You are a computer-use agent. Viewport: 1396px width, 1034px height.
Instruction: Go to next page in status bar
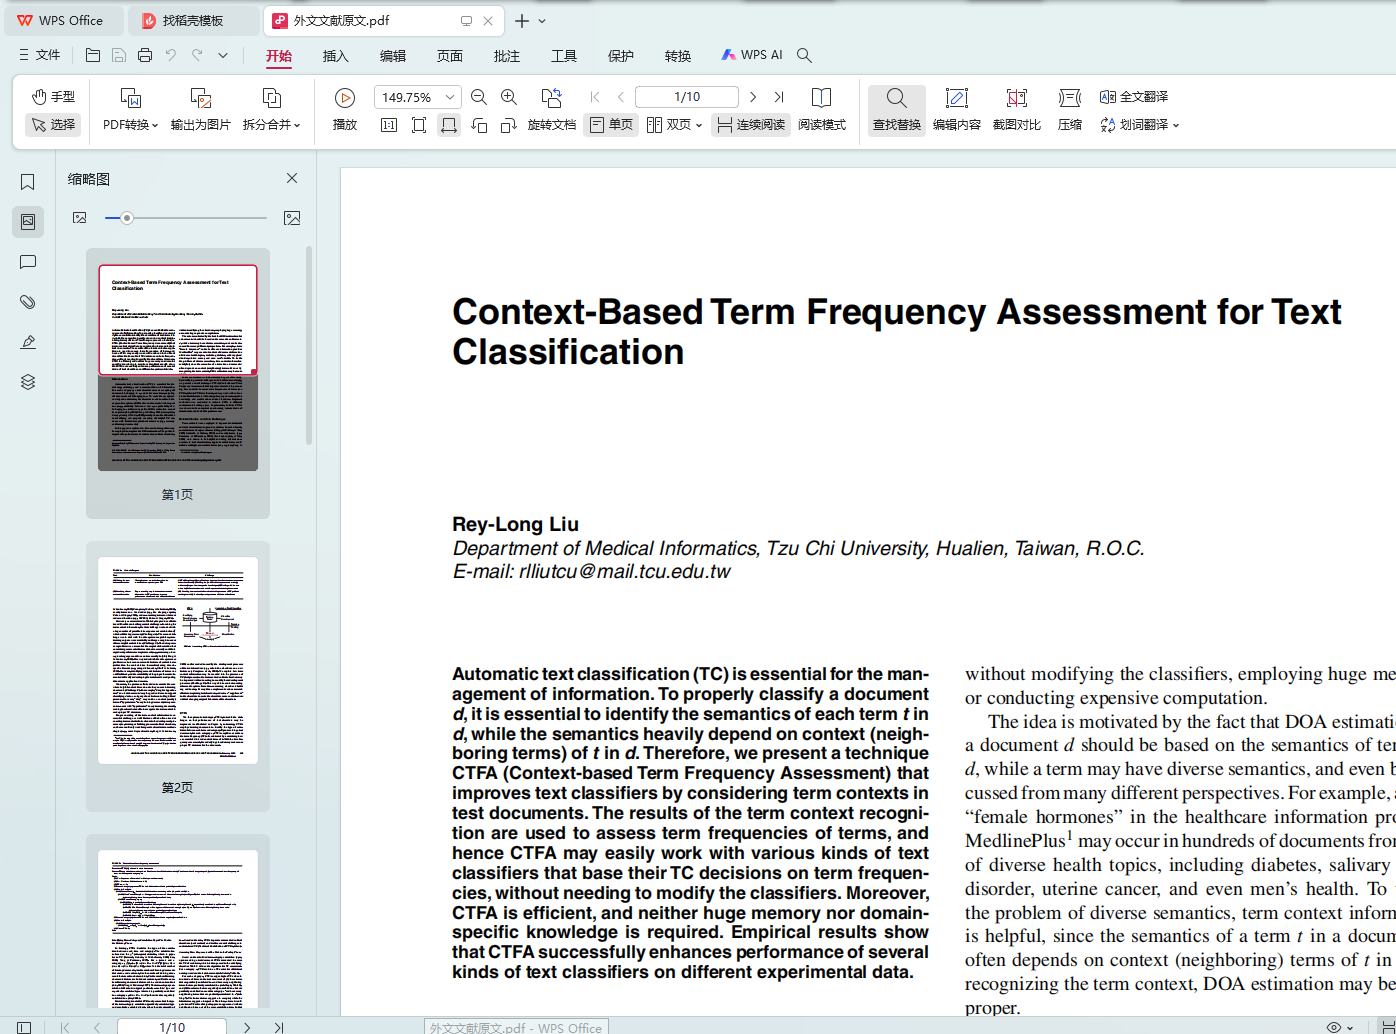pyautogui.click(x=247, y=1027)
